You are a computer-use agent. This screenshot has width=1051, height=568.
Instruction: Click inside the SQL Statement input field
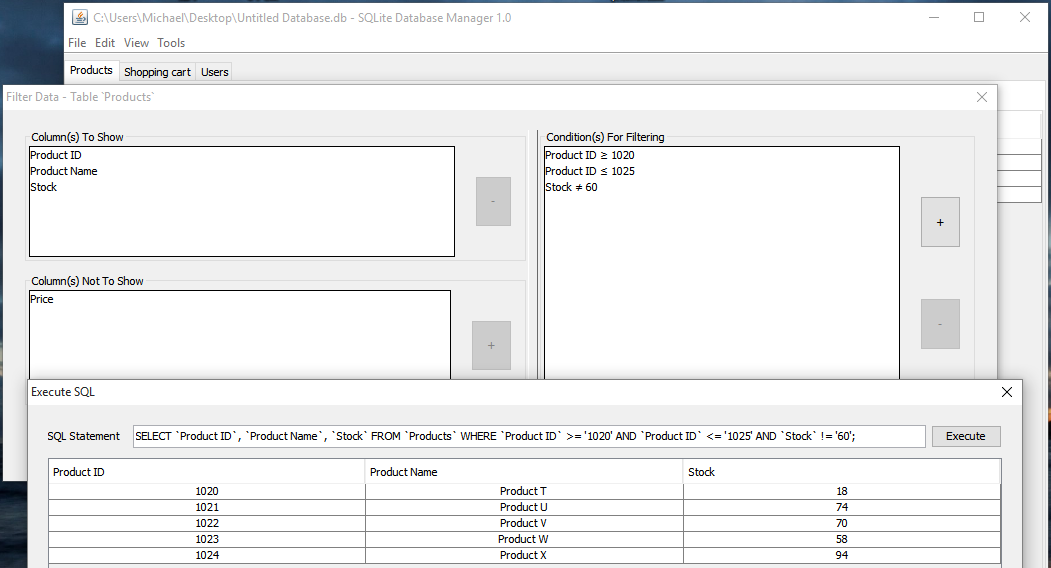pyautogui.click(x=529, y=436)
